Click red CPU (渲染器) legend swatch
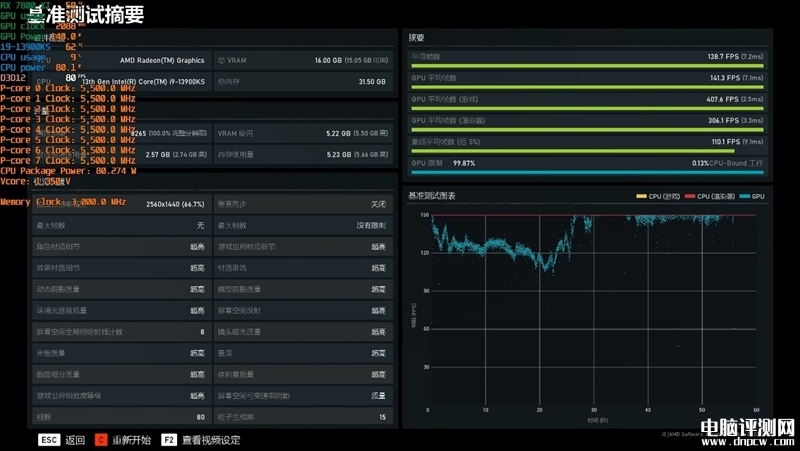The image size is (800, 451). [690, 196]
